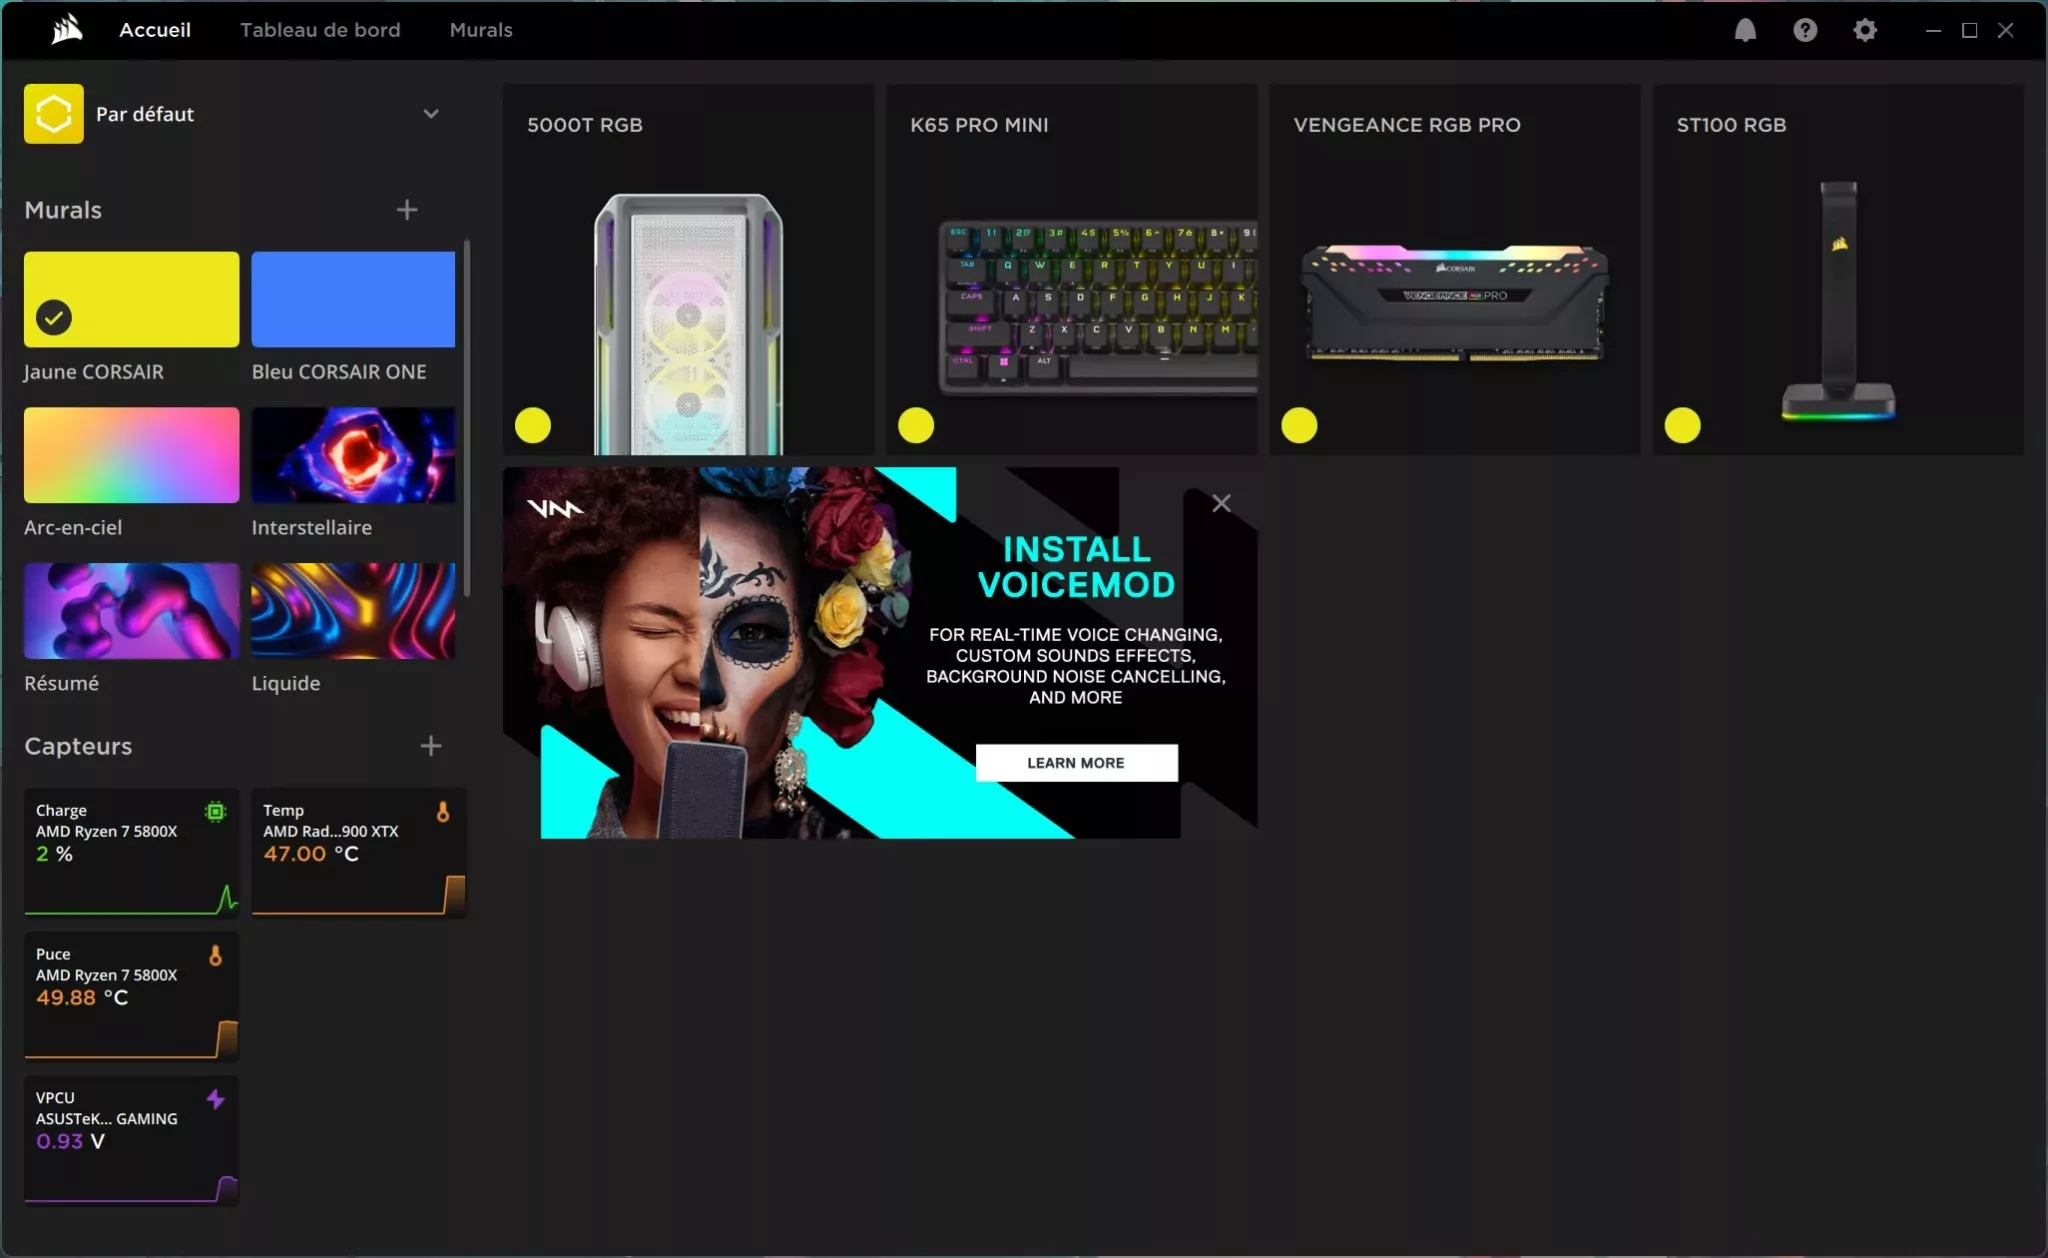Viewport: 2048px width, 1258px height.
Task: Add a new sensor in Capteurs
Action: pos(430,746)
